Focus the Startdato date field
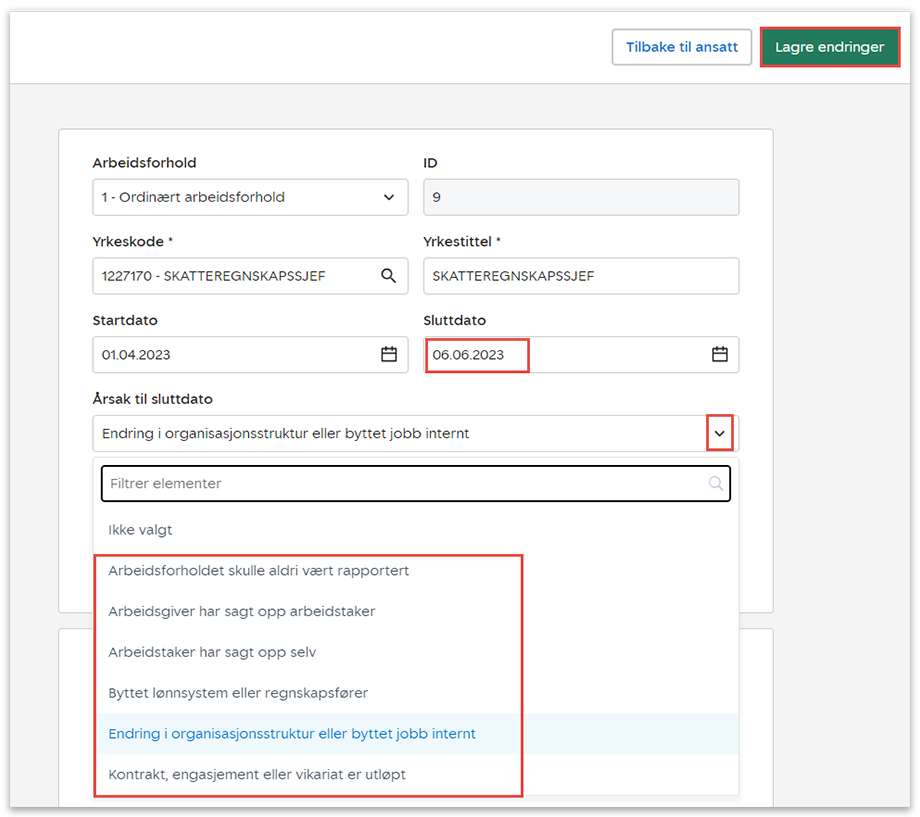The height and width of the screenshot is (817, 920). coord(235,354)
